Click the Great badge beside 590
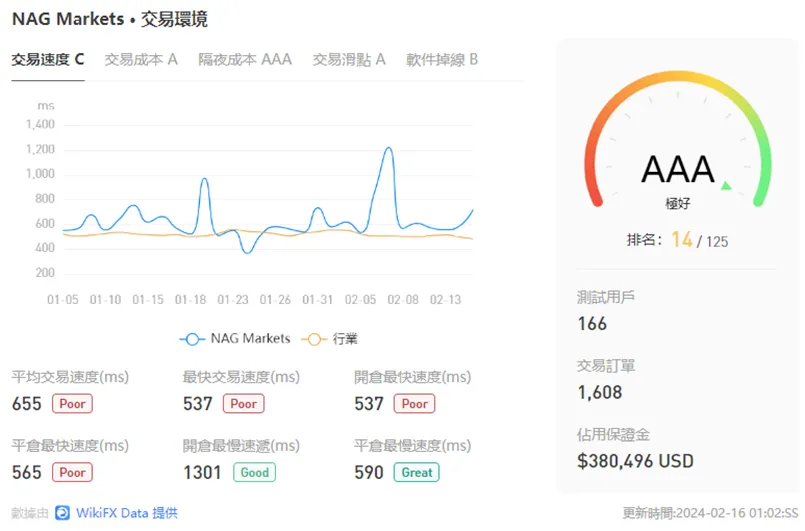Screen dimensions: 805x531 coord(416,472)
